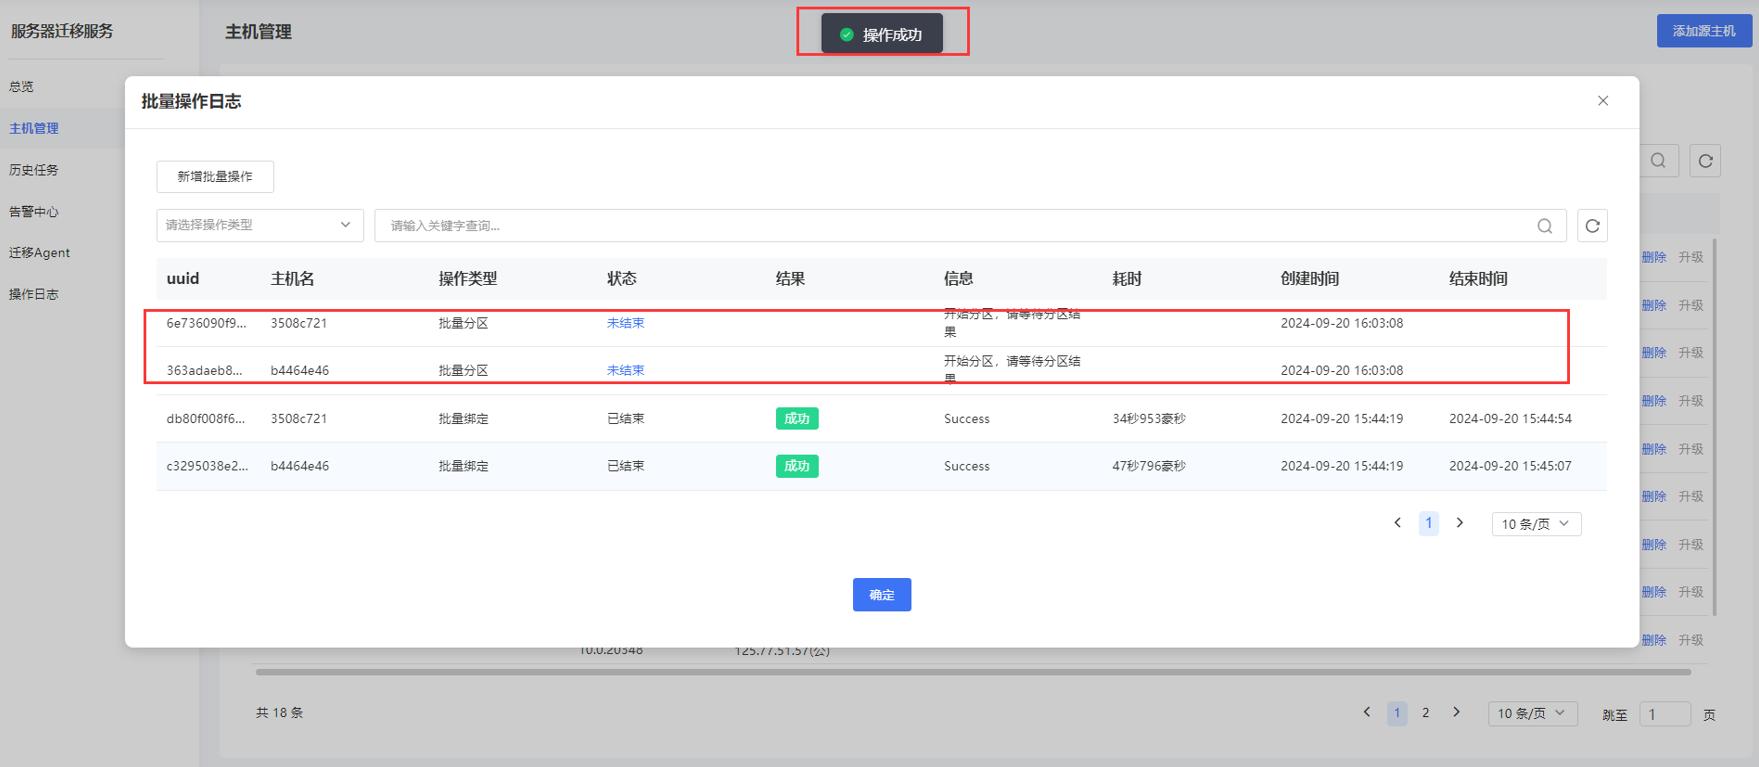1759x767 pixels.
Task: Refresh the batch operation log list
Action: 1593,226
